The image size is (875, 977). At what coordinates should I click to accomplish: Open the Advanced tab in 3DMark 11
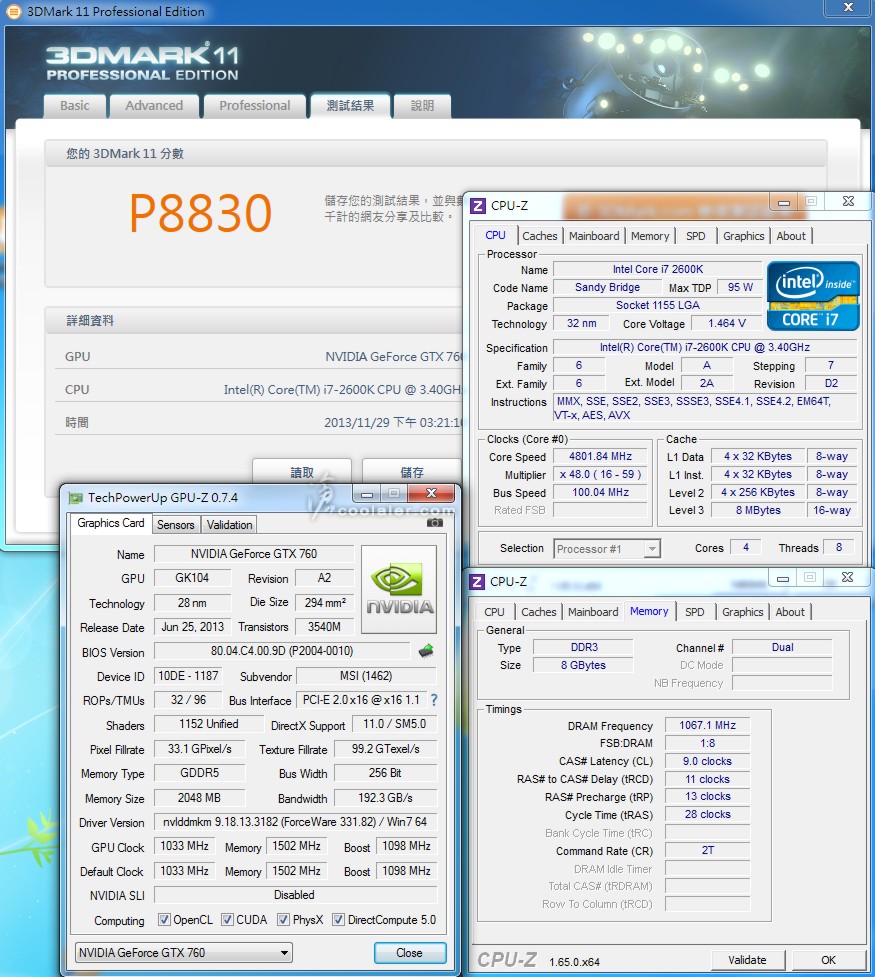pos(154,105)
